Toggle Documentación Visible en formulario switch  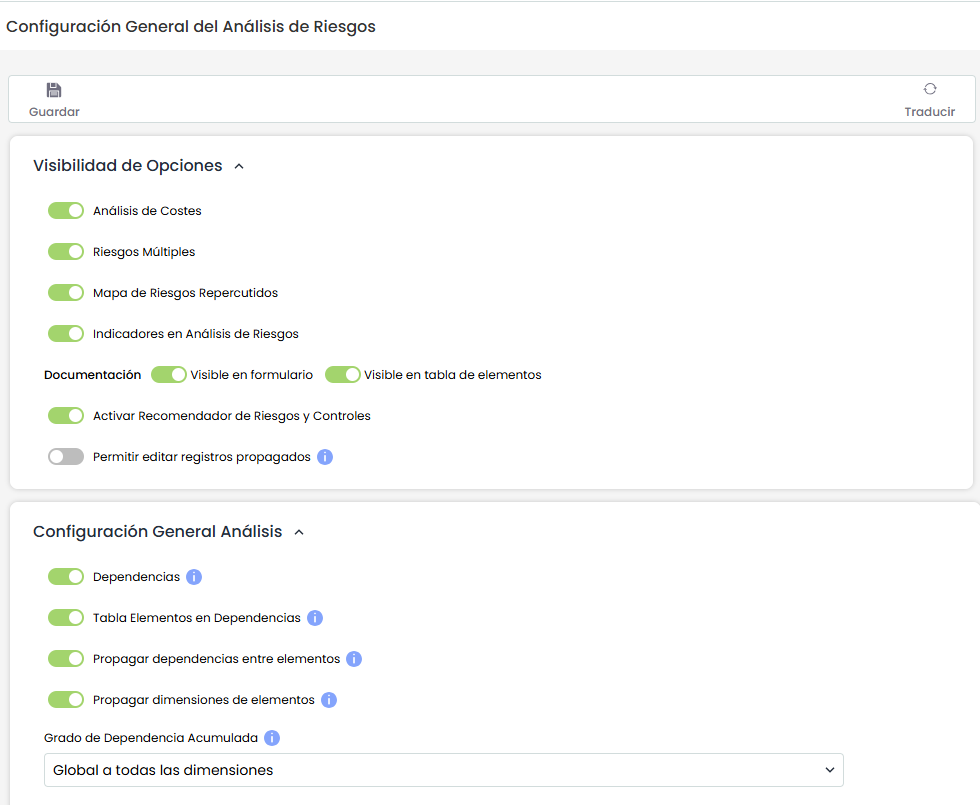click(169, 375)
